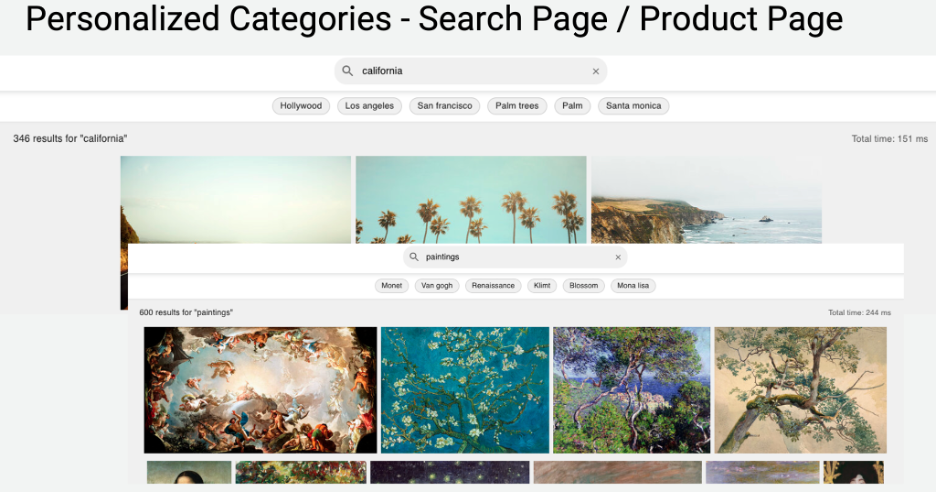Click the "Total time: 244 ms" label

click(x=859, y=312)
